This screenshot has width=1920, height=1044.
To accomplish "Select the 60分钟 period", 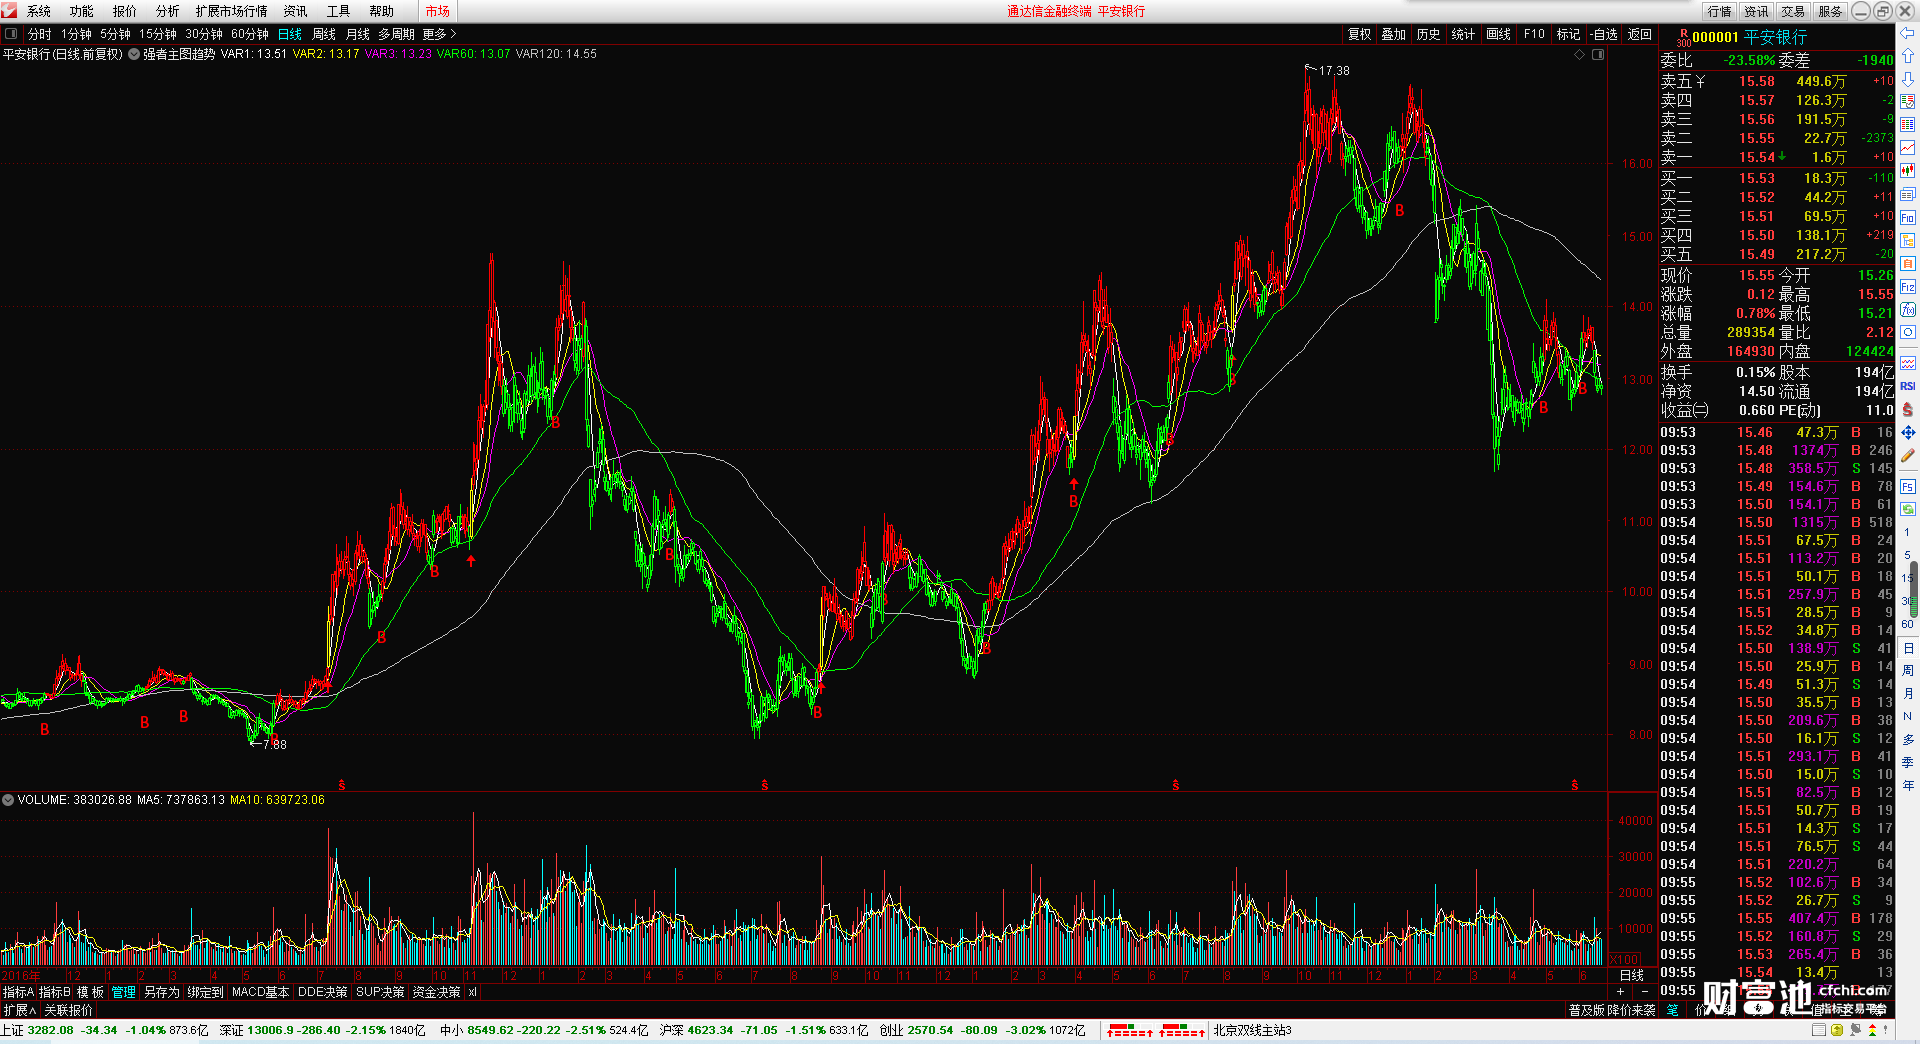I will click(250, 34).
